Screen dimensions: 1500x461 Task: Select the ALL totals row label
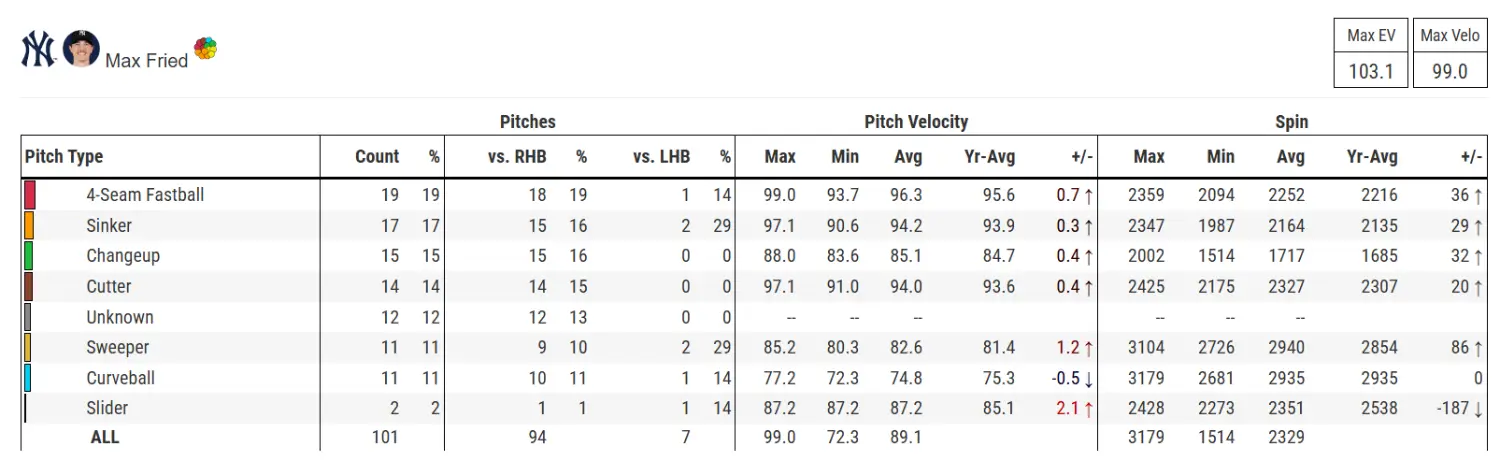pos(105,437)
